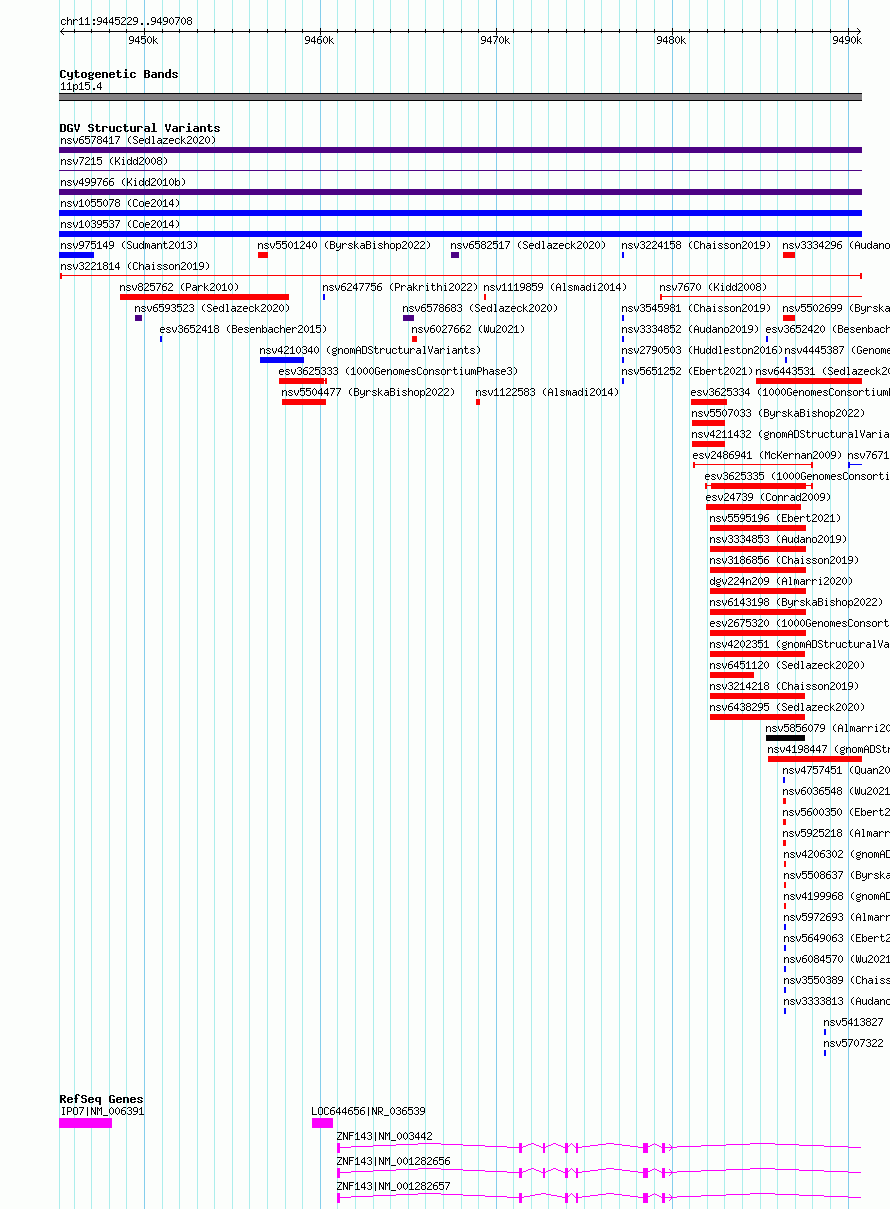Click the red nsv5501240 ByrskaBishop2022 feature

pyautogui.click(x=263, y=255)
